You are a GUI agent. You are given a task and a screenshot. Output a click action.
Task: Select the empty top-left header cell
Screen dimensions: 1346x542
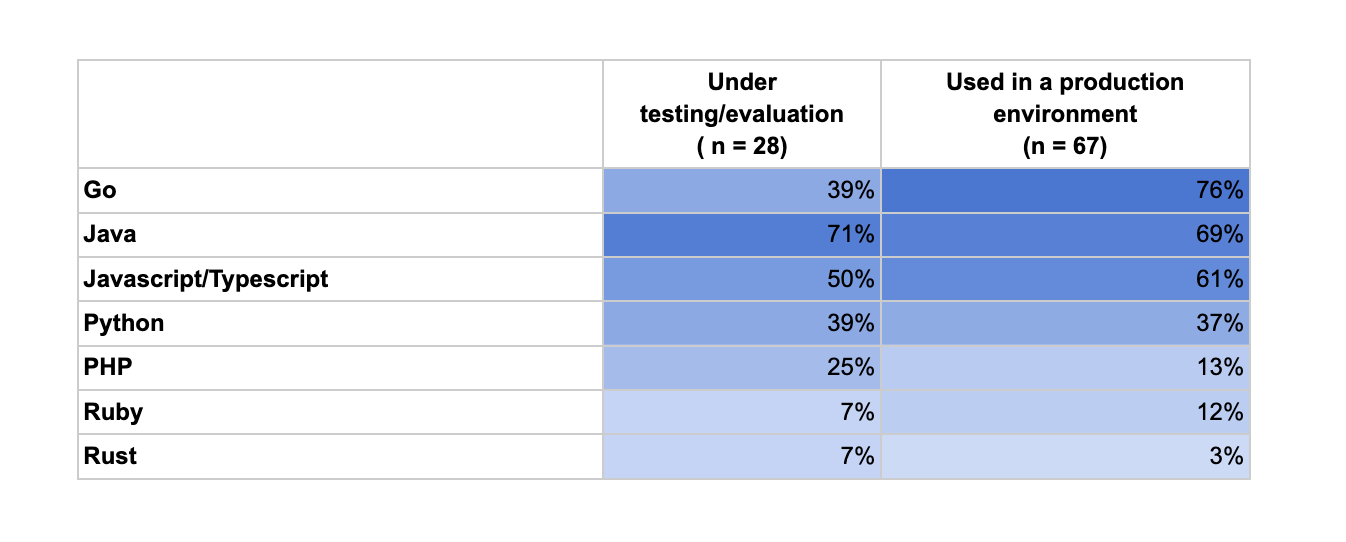(x=340, y=114)
